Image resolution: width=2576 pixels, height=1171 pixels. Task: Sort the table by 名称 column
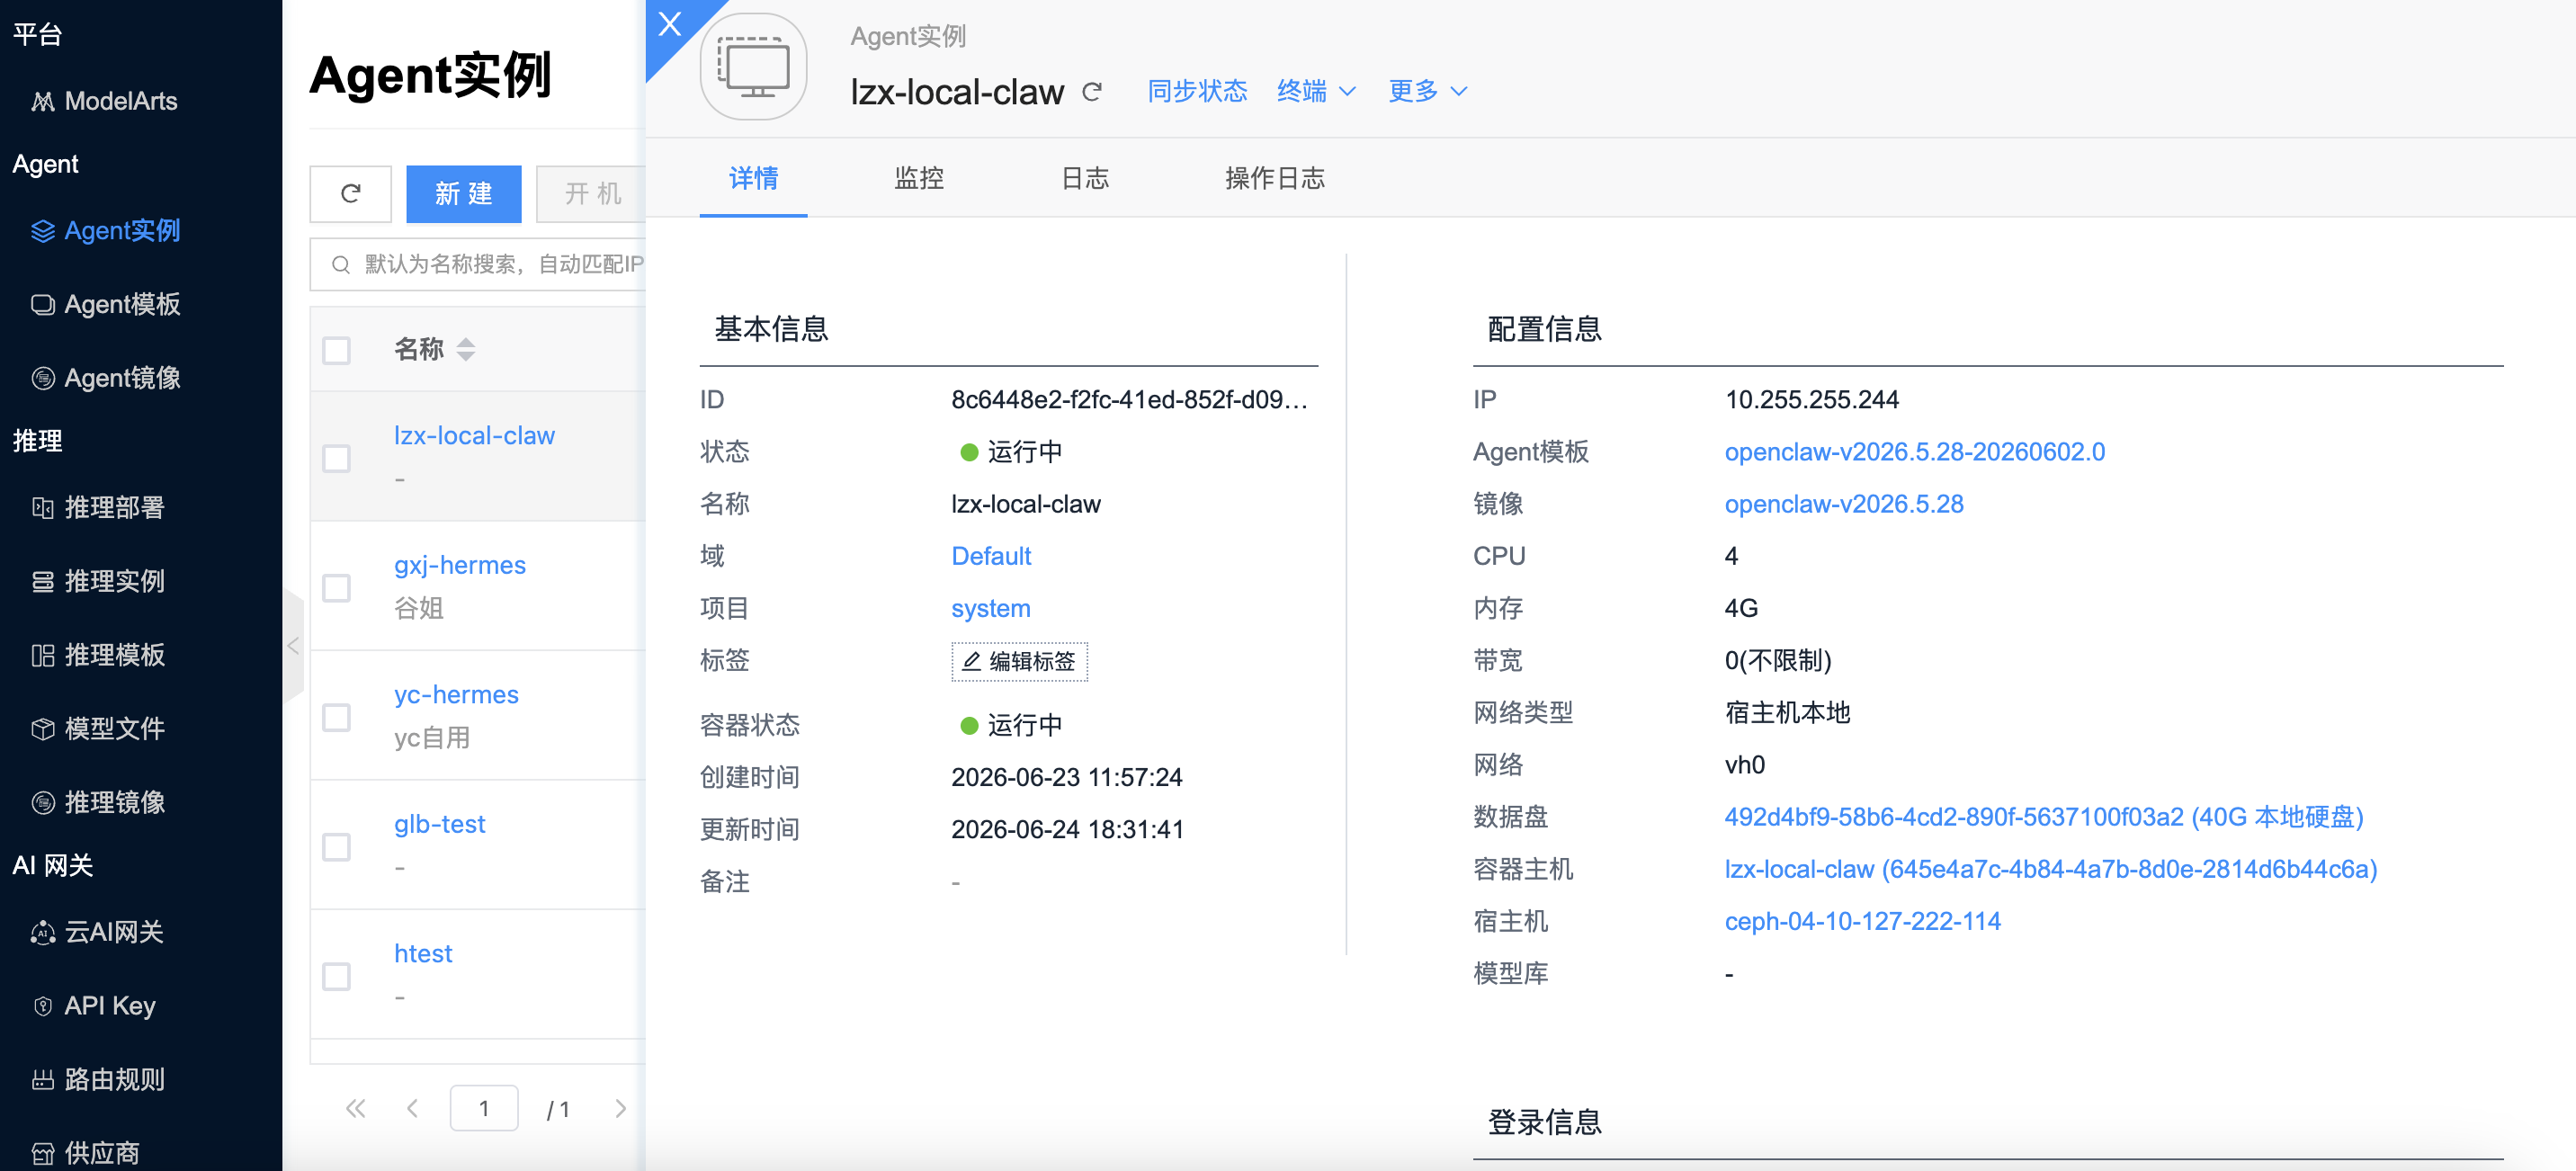(465, 349)
